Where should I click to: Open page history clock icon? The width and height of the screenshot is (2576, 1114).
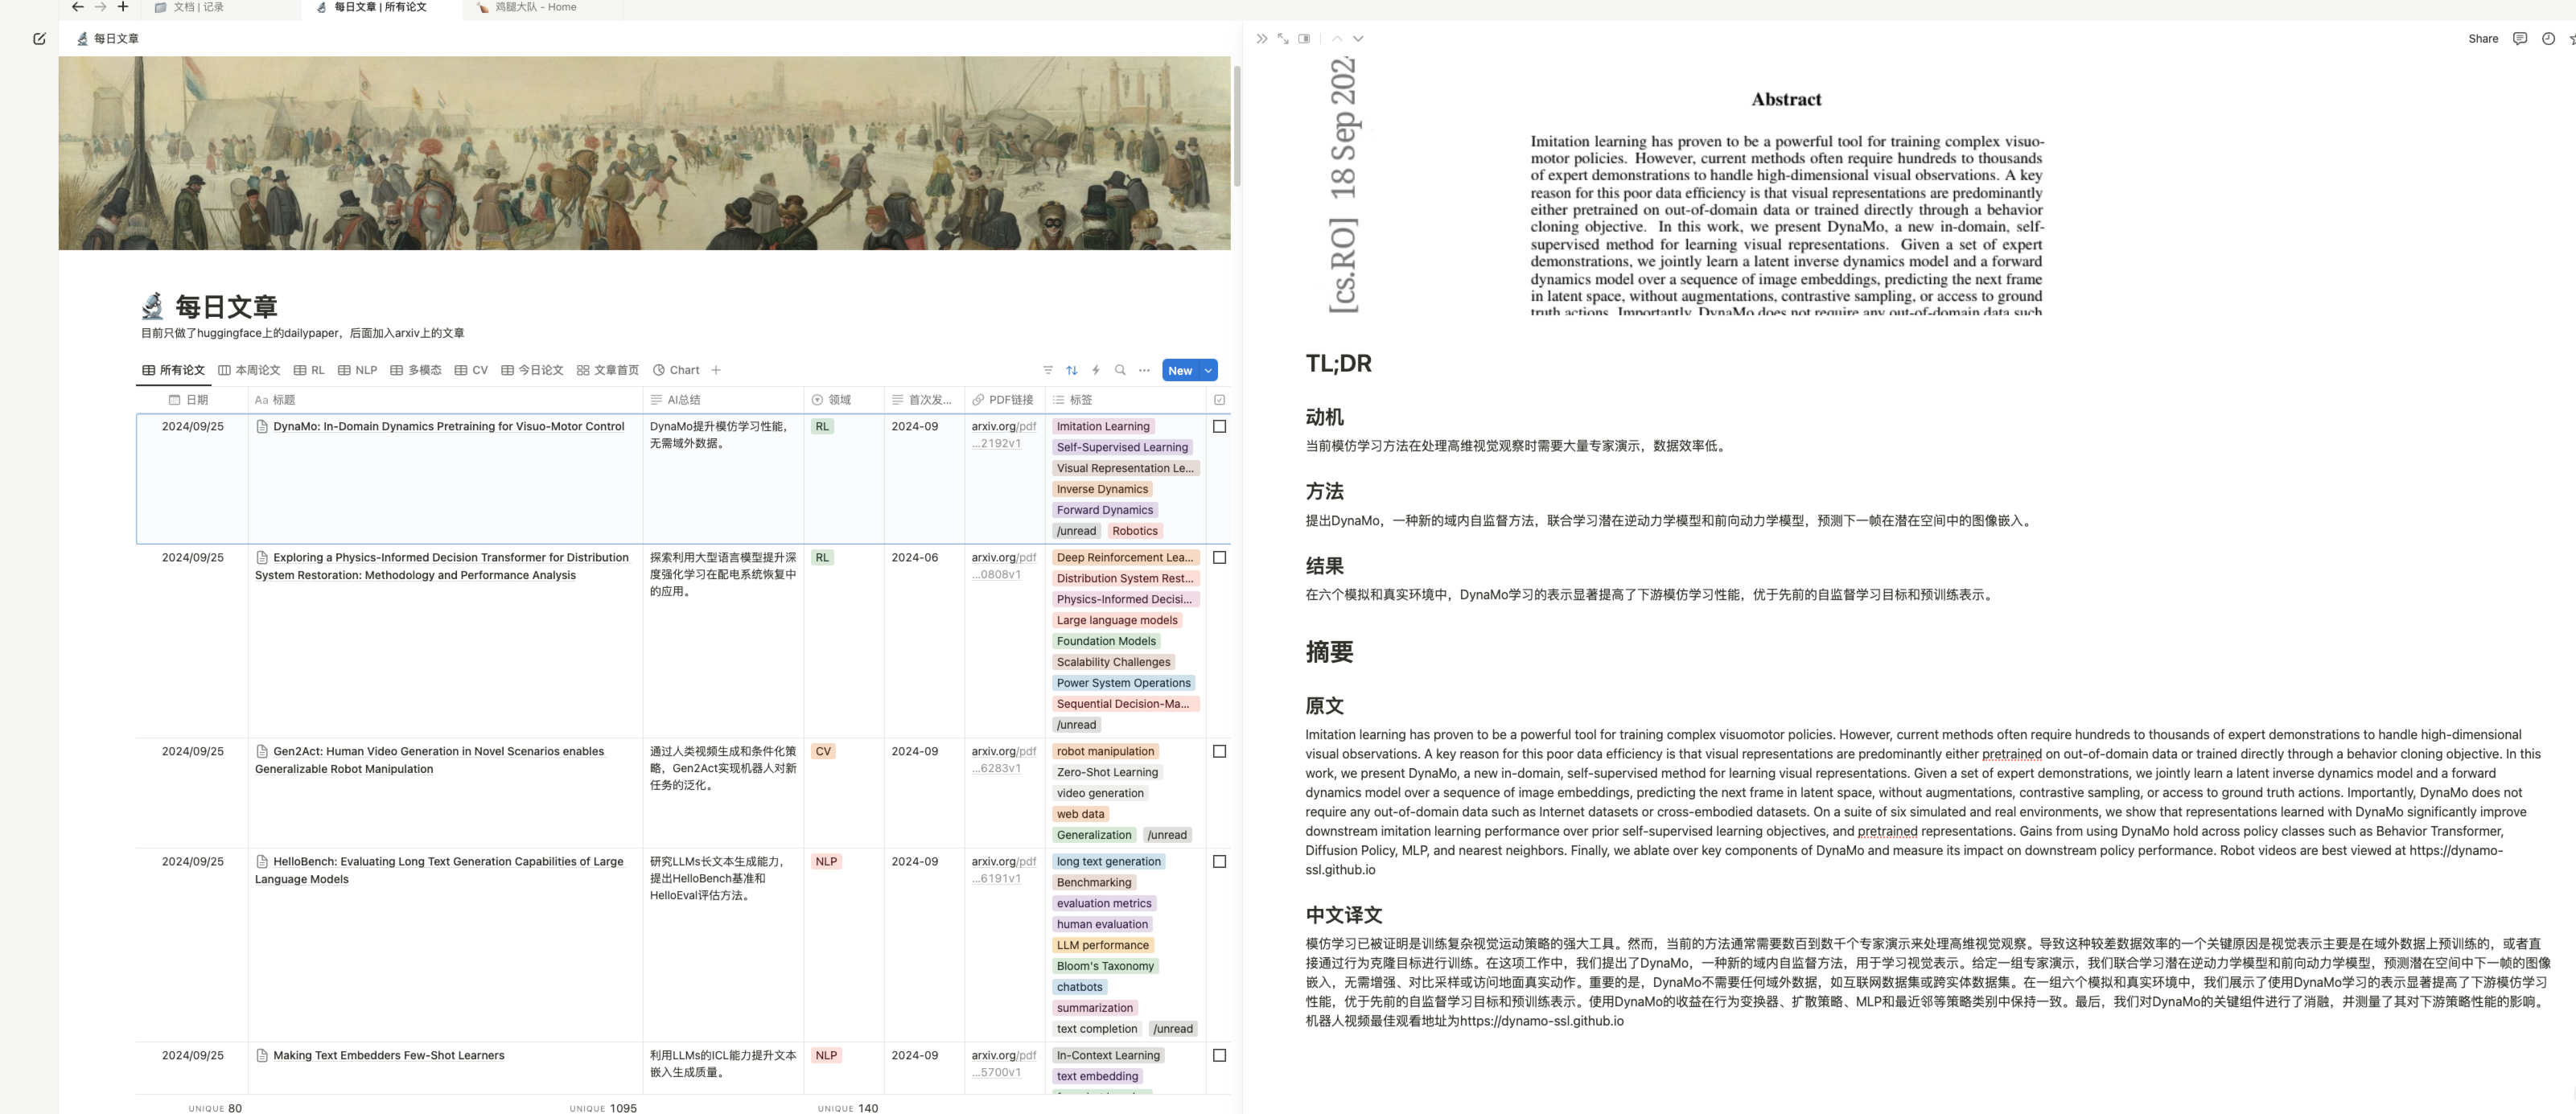pos(2548,39)
